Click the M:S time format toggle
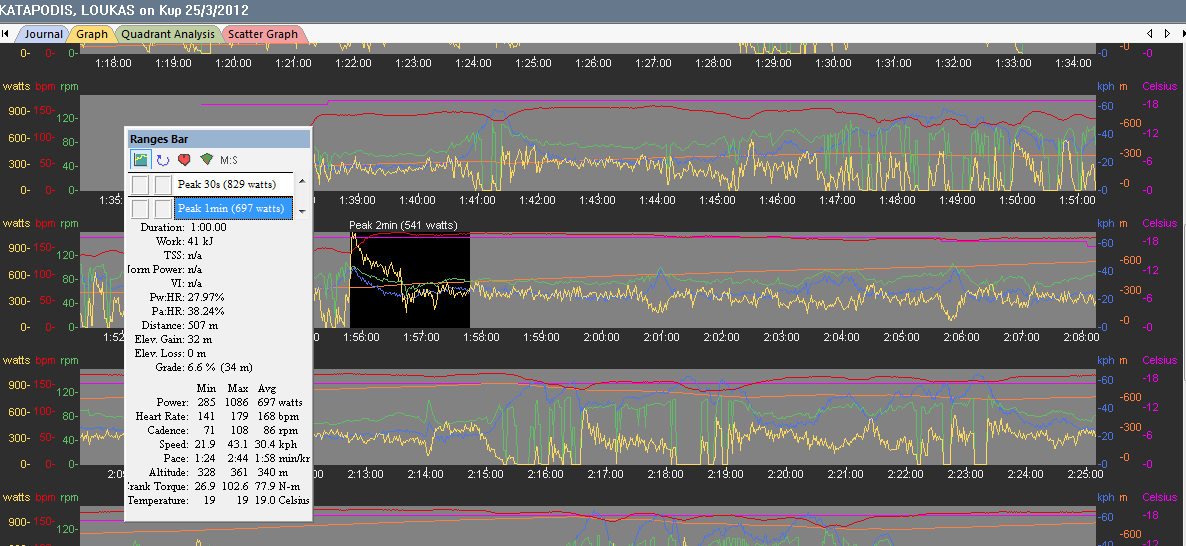 [x=229, y=160]
